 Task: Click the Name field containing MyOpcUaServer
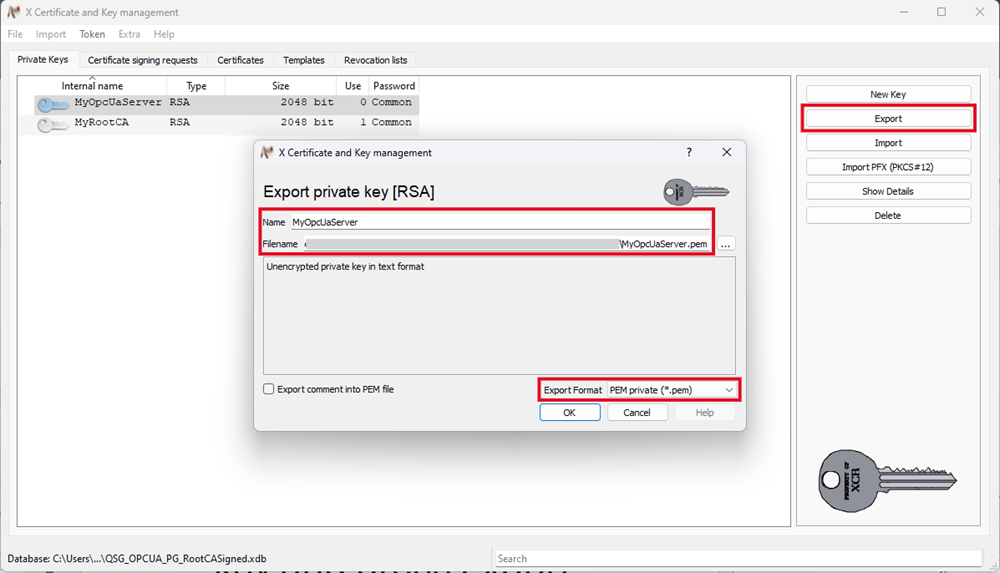(x=498, y=222)
